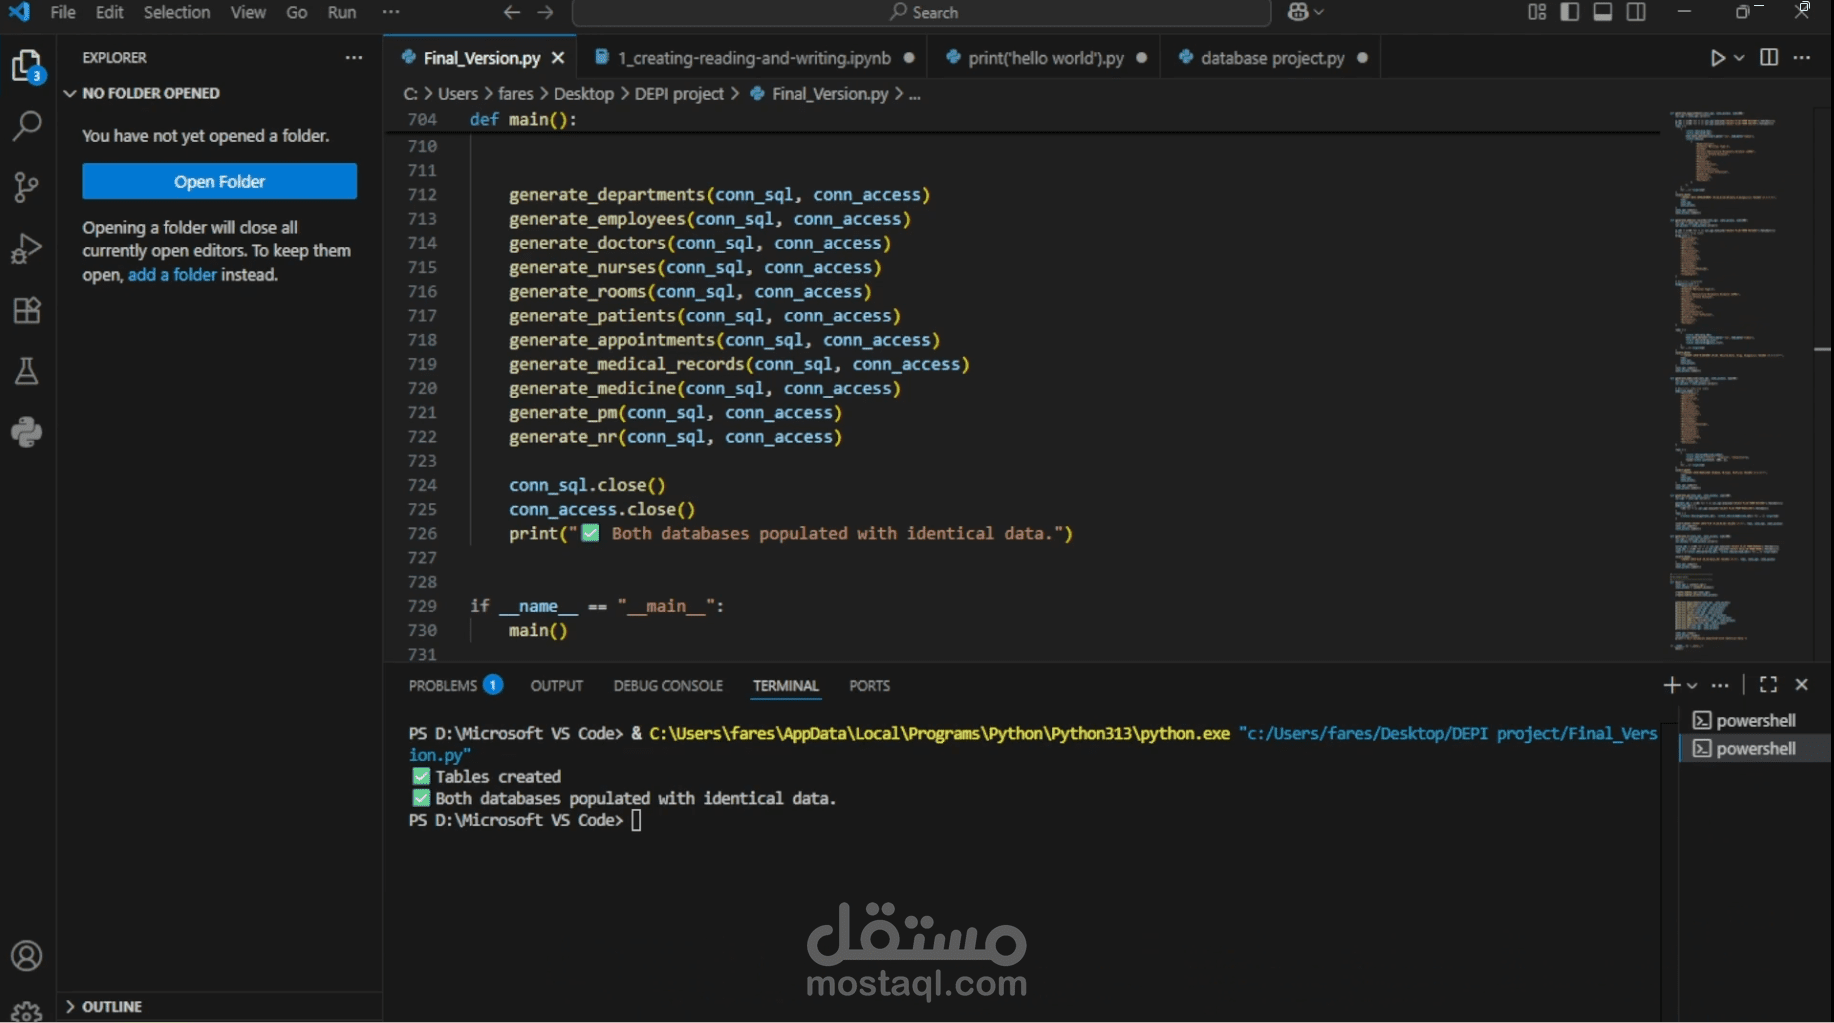Open the Extensions view
The image size is (1834, 1023).
point(27,310)
